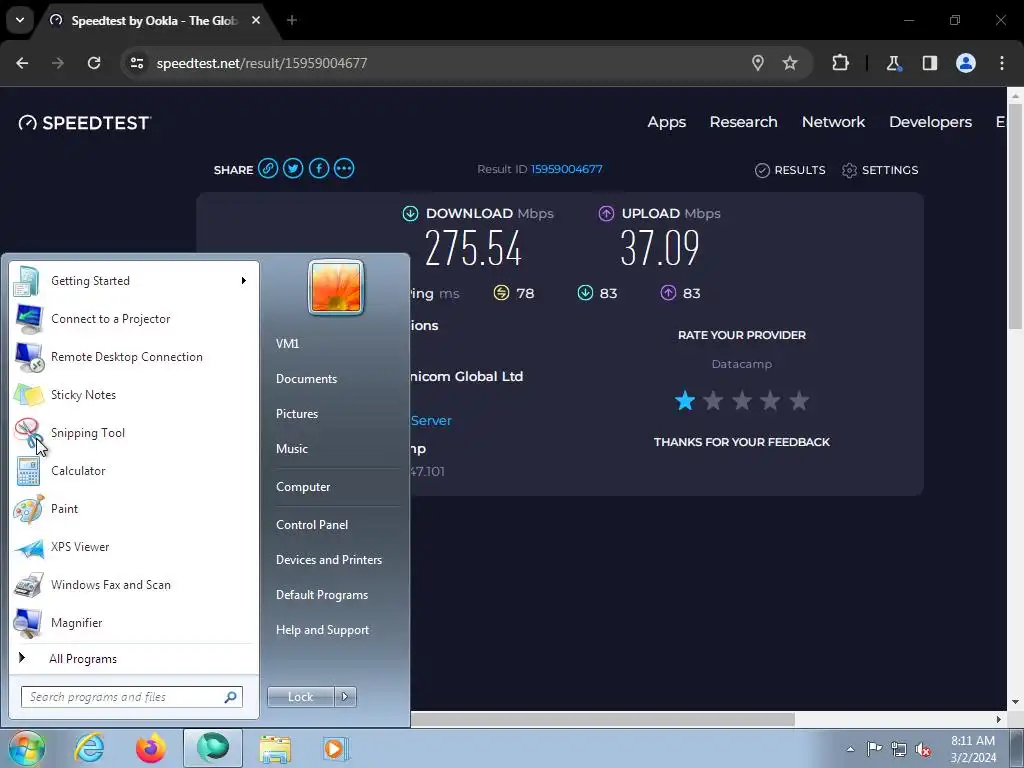Screen dimensions: 1024x768
Task: Launch Sticky Notes
Action: (x=134, y=394)
